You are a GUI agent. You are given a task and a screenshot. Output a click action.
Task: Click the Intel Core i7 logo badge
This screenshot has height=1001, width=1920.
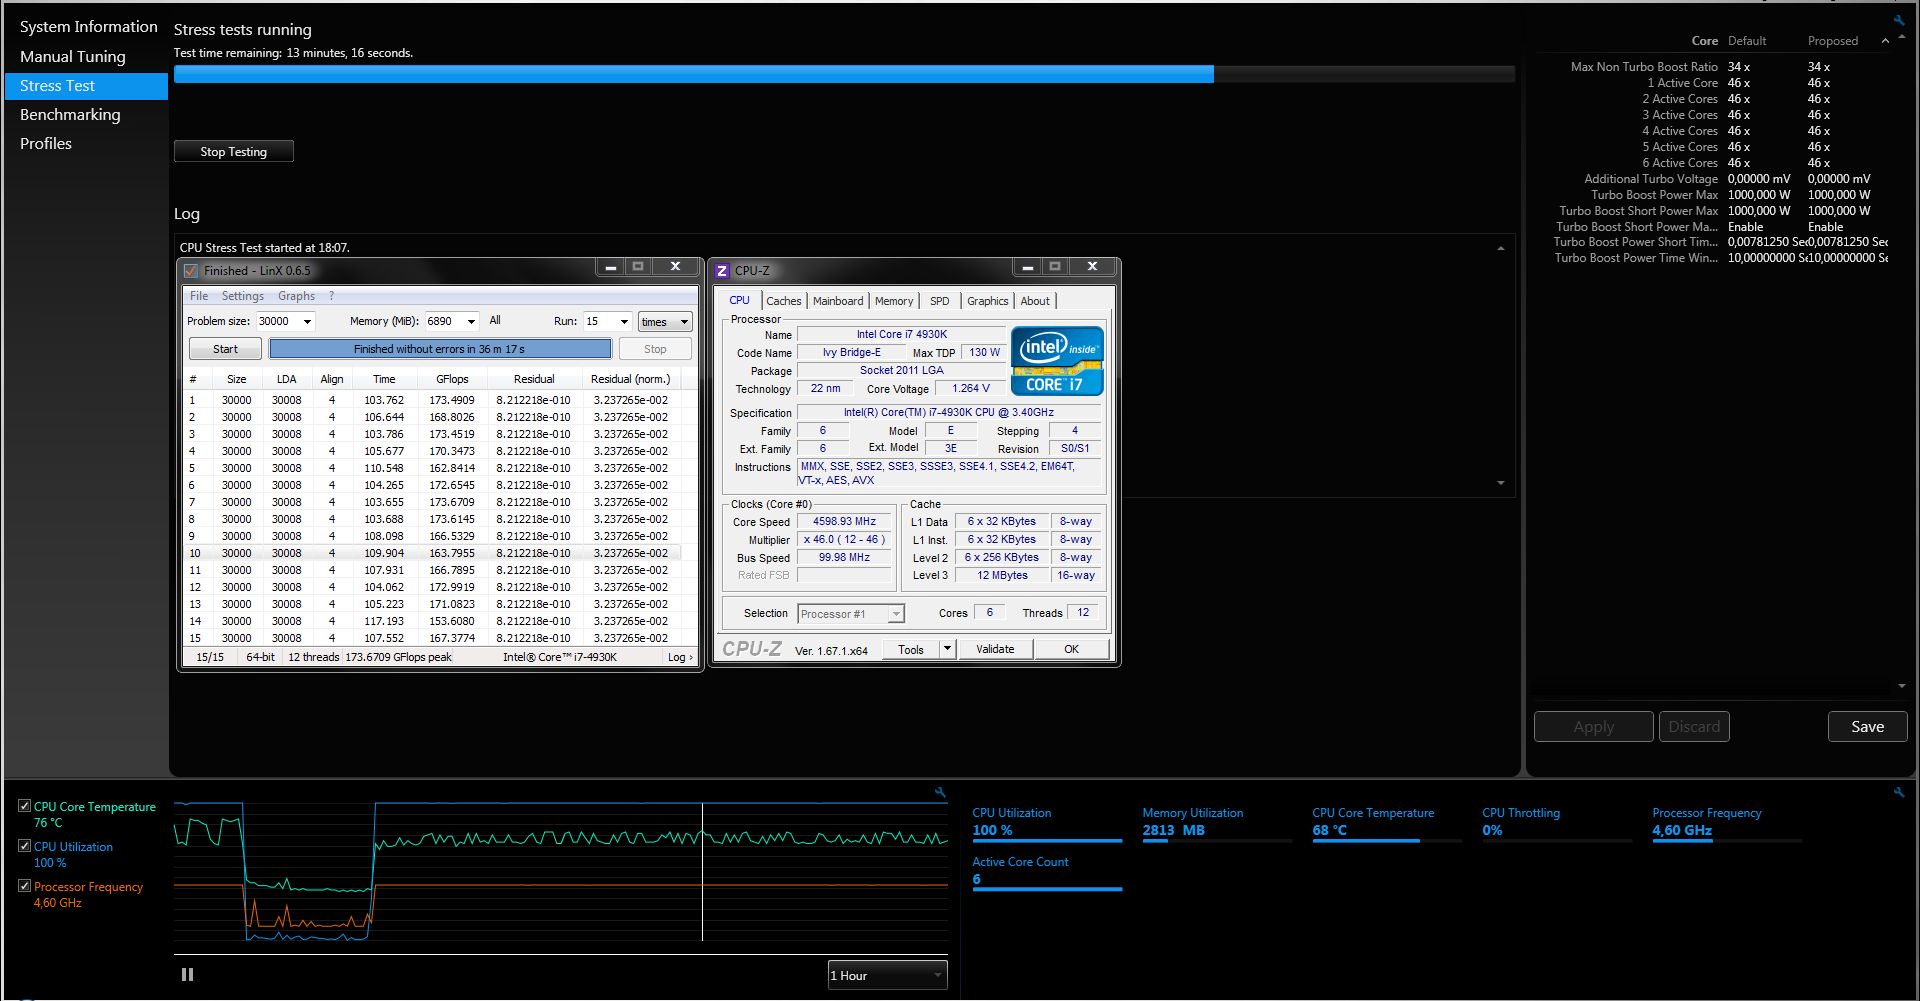(x=1057, y=361)
